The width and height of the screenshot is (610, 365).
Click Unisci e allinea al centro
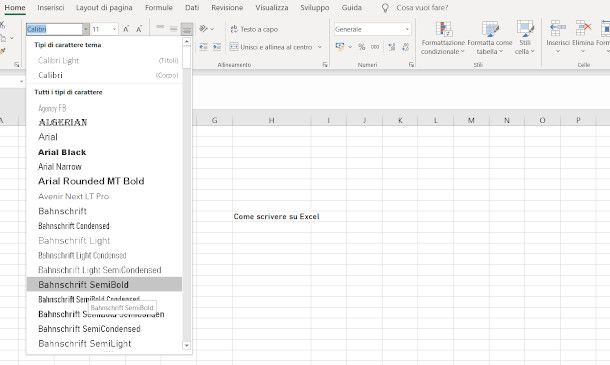[x=271, y=47]
